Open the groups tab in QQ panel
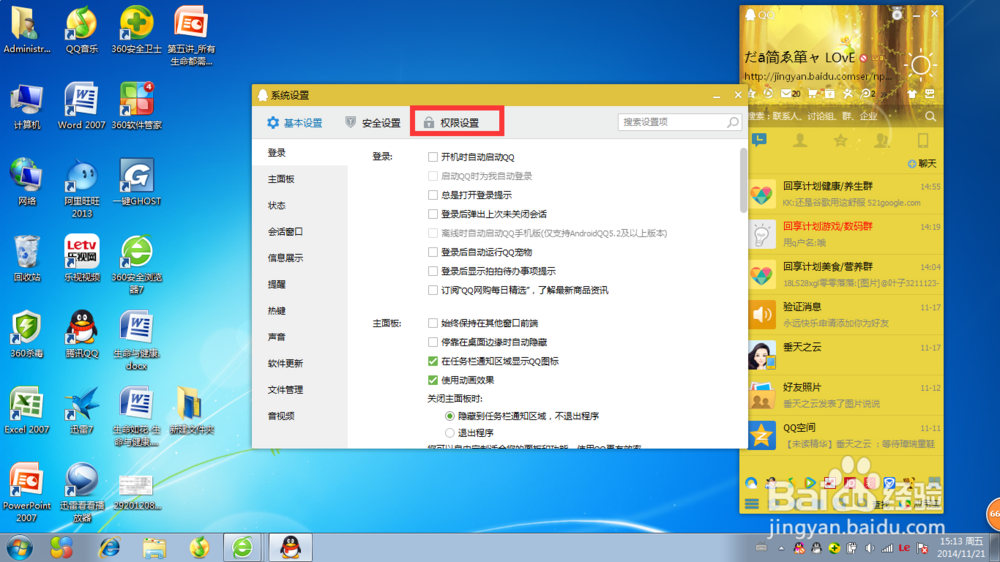 point(882,141)
